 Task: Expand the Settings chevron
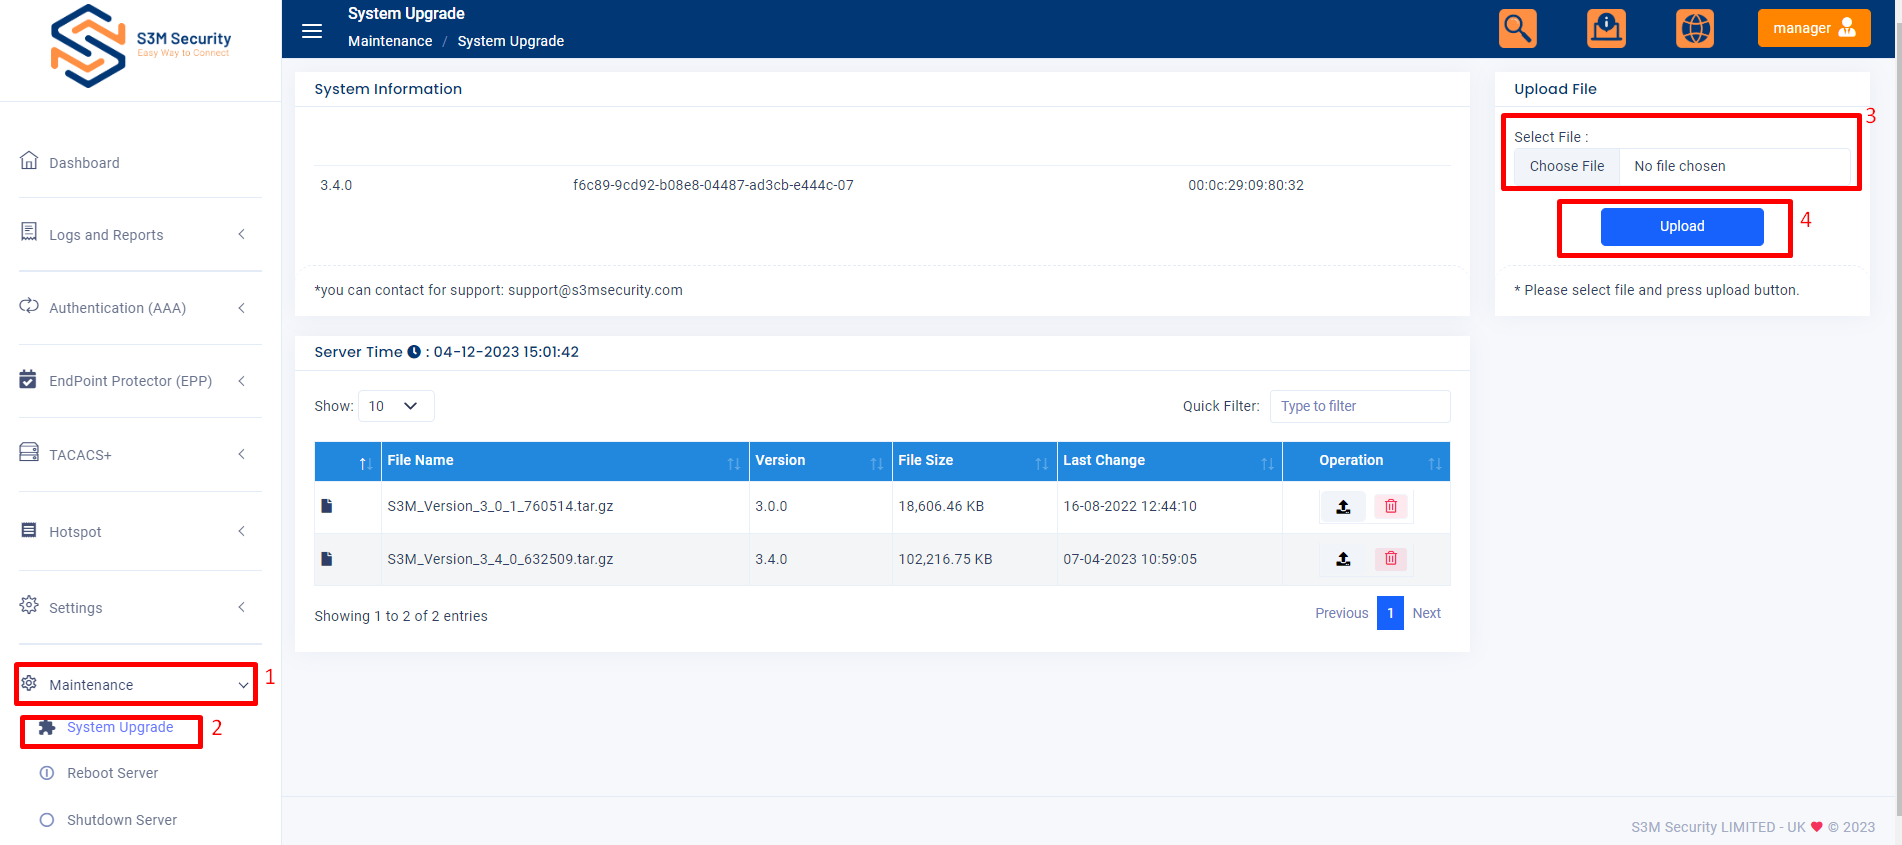click(241, 607)
